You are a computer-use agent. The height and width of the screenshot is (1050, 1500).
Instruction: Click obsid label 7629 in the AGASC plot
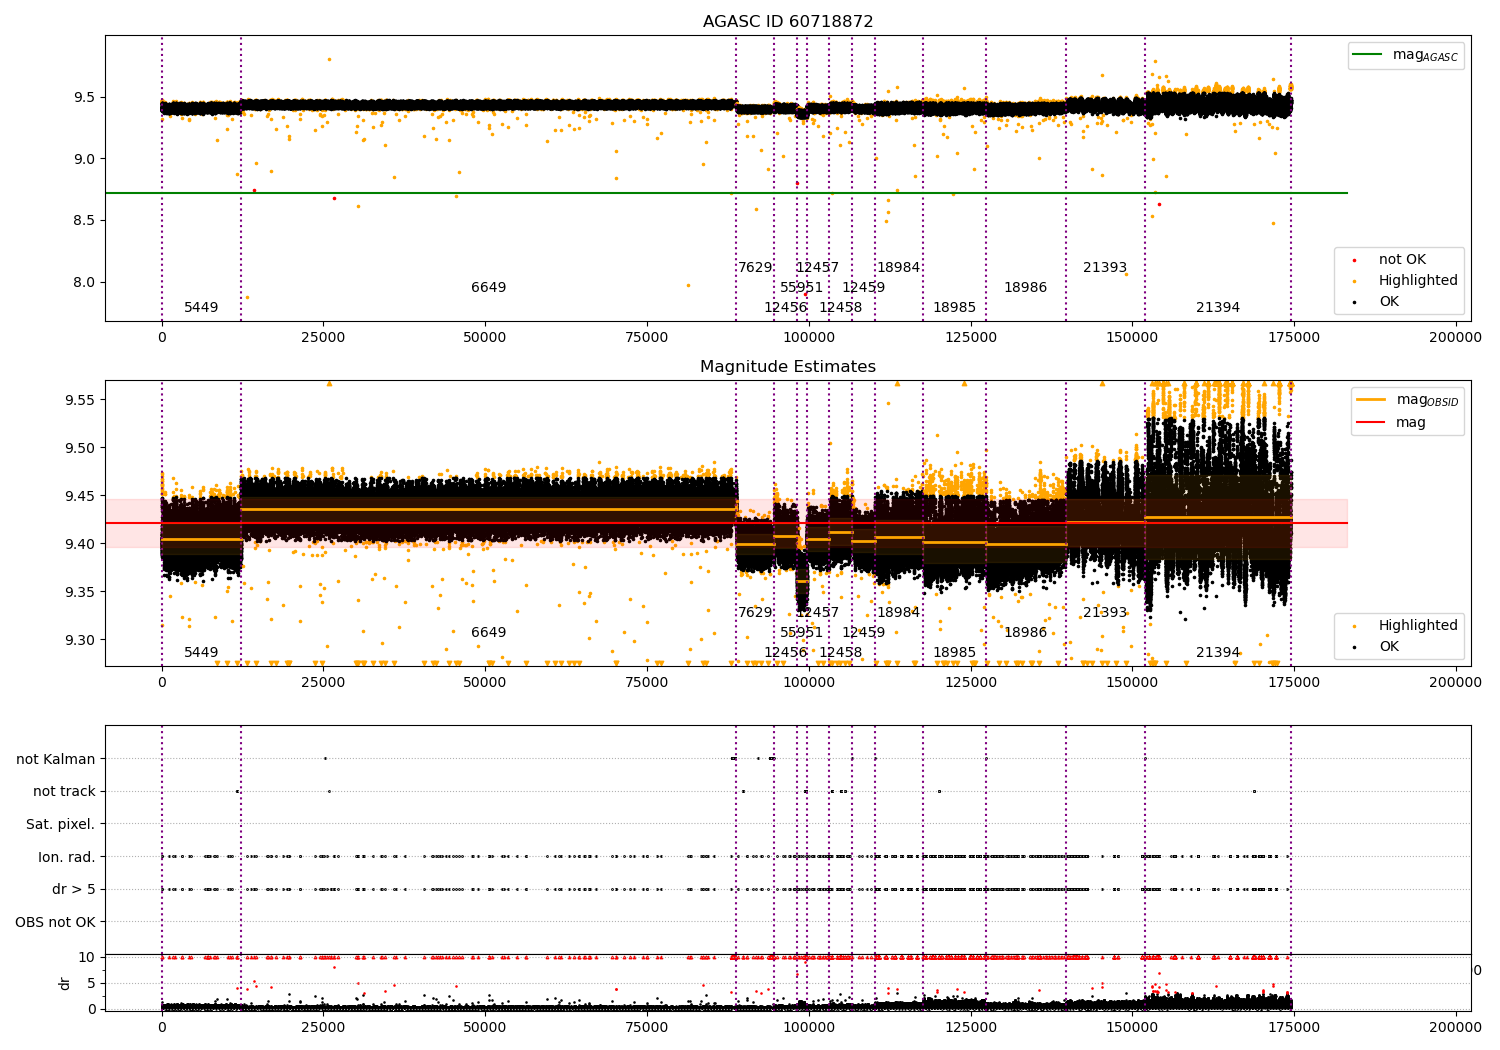[x=755, y=267]
